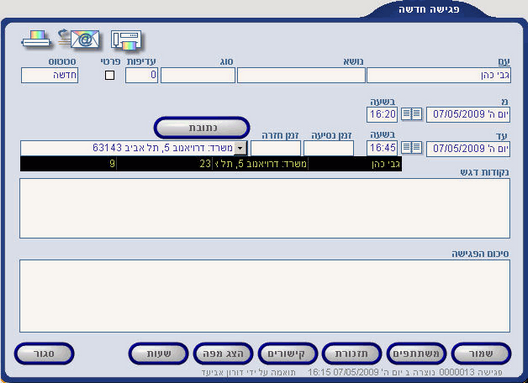Toggle the פרטי (private) checkbox
The image size is (528, 383).
110,75
